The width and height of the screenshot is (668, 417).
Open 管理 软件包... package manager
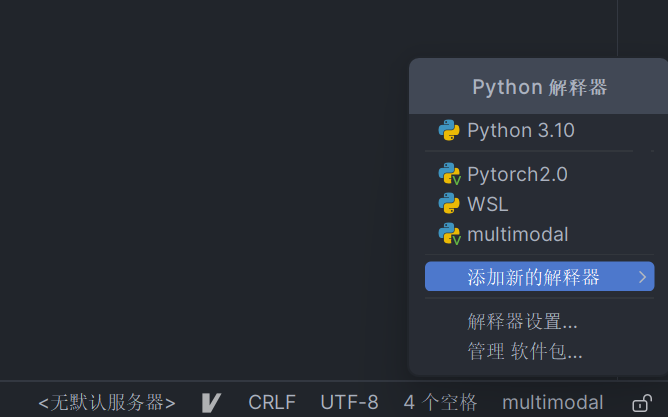[x=539, y=352]
